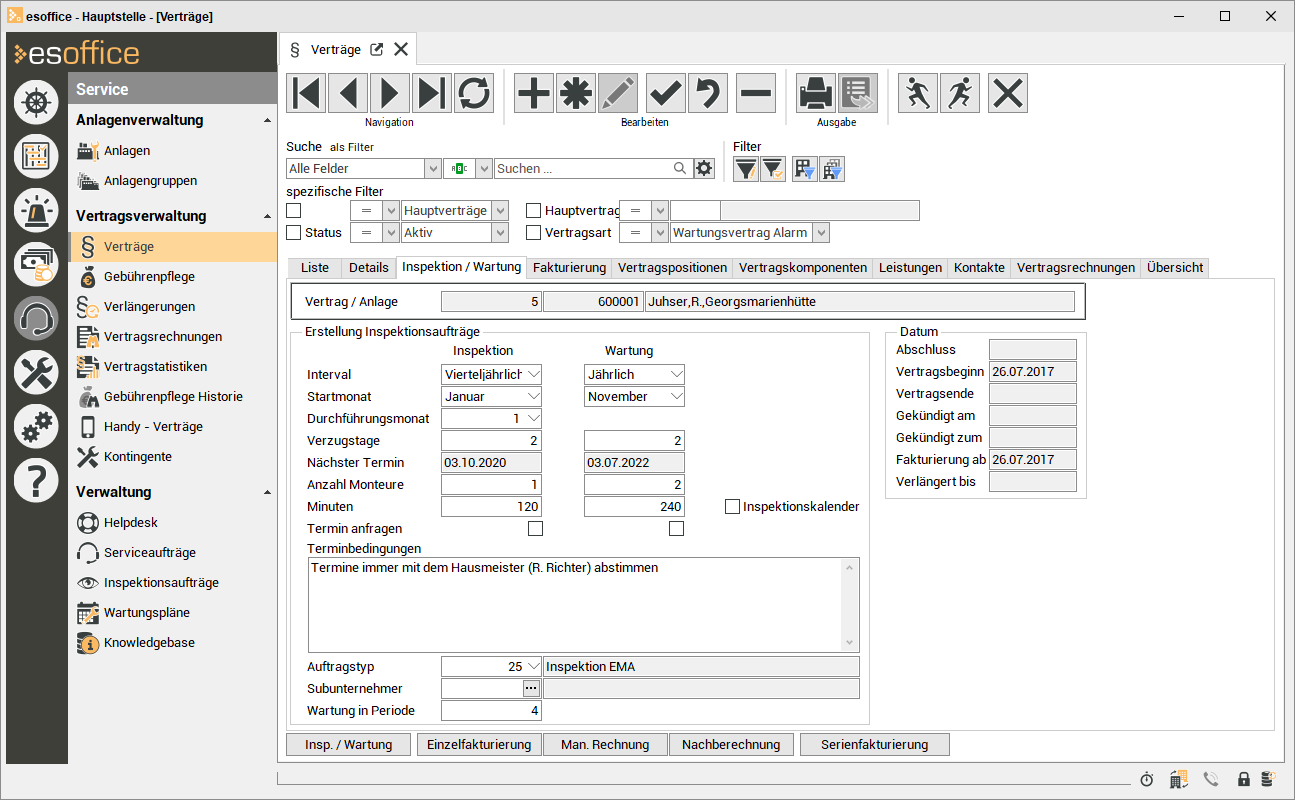The image size is (1295, 800).
Task: Go to next record arrow
Action: tap(390, 93)
